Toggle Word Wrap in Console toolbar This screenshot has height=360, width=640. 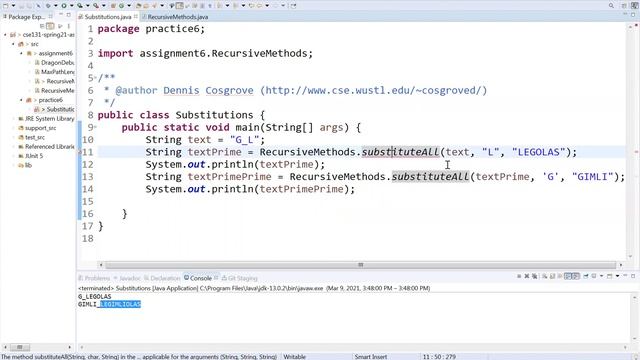tap(560, 276)
